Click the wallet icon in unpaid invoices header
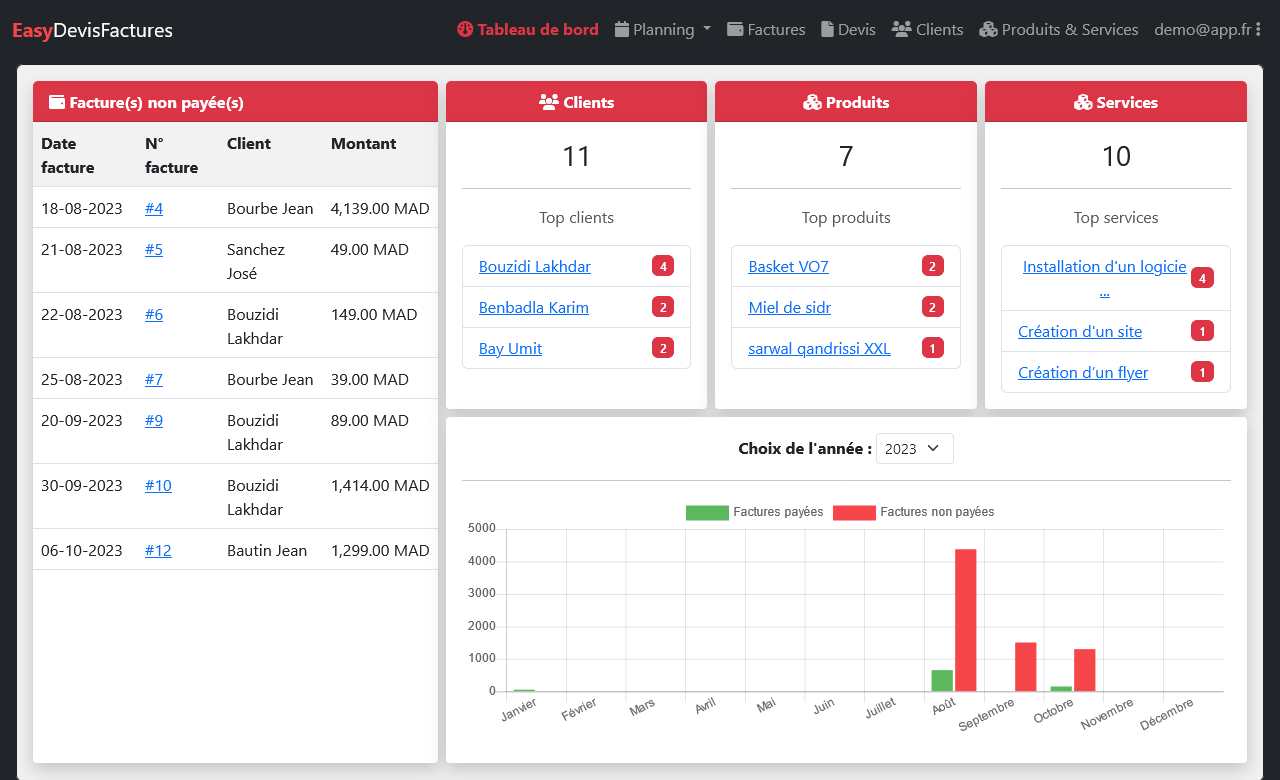The width and height of the screenshot is (1280, 780). coord(57,102)
